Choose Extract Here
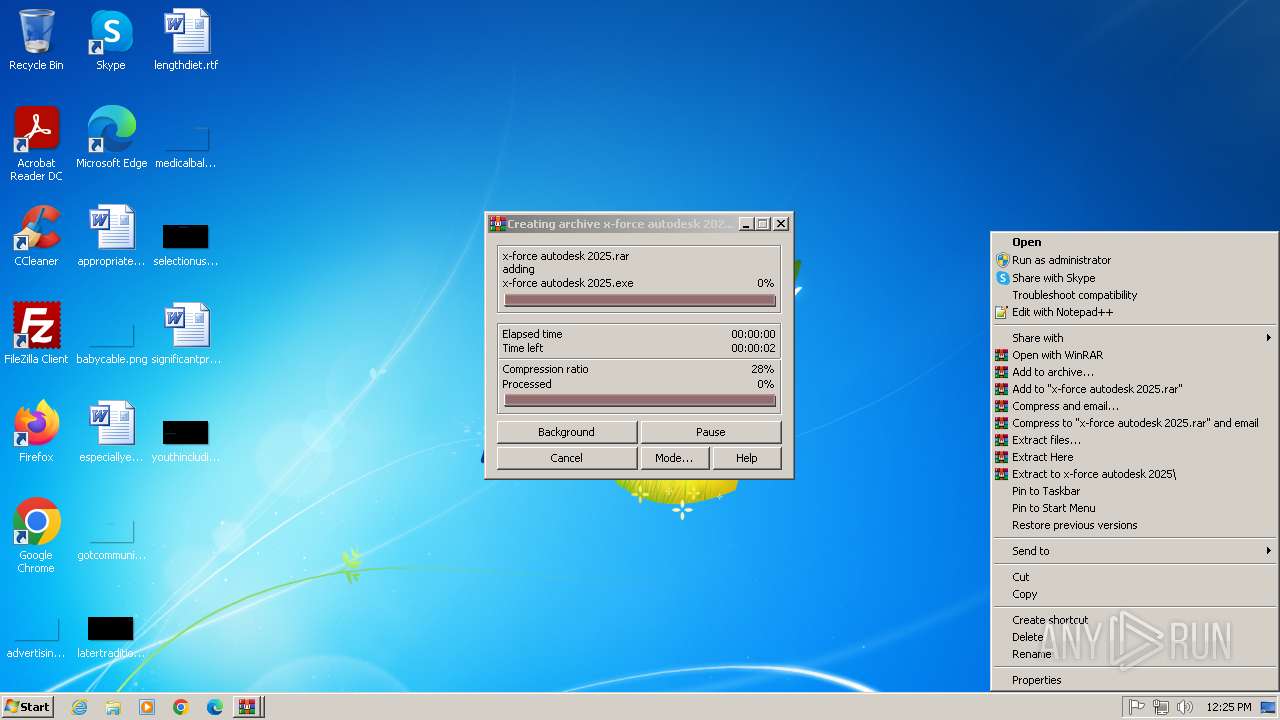The width and height of the screenshot is (1280, 720). coord(1134,457)
